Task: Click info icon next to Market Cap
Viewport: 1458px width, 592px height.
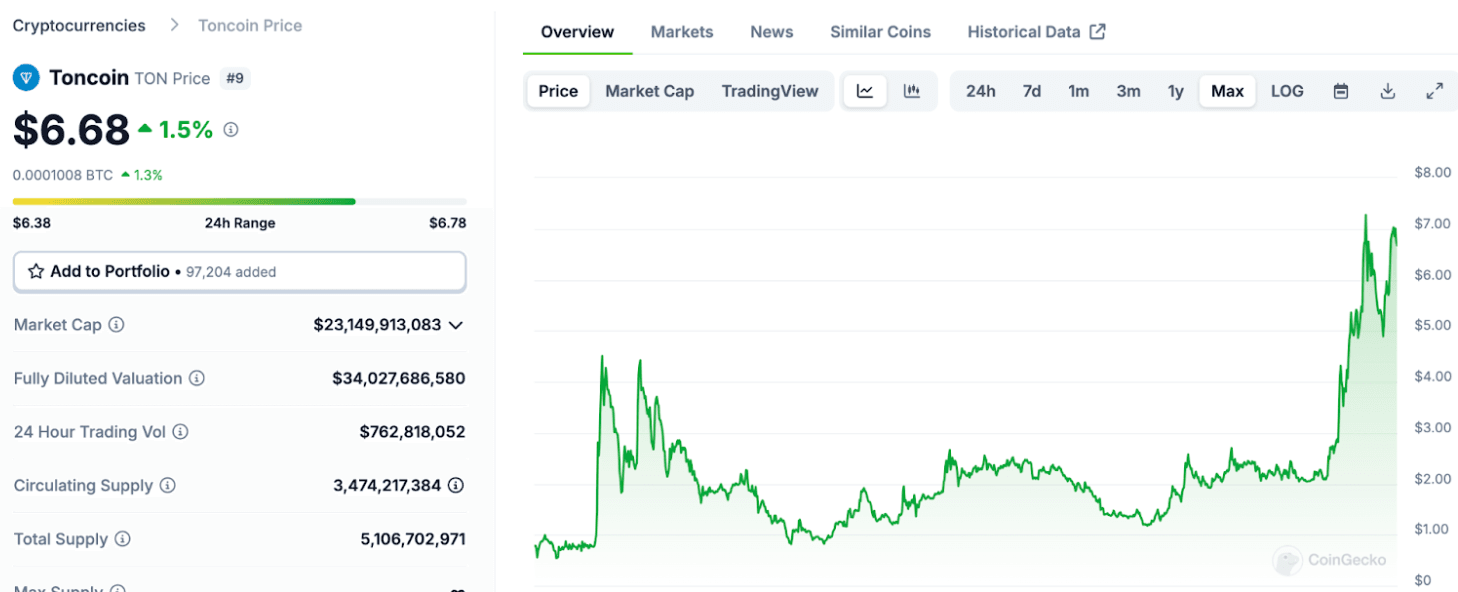Action: (x=116, y=325)
